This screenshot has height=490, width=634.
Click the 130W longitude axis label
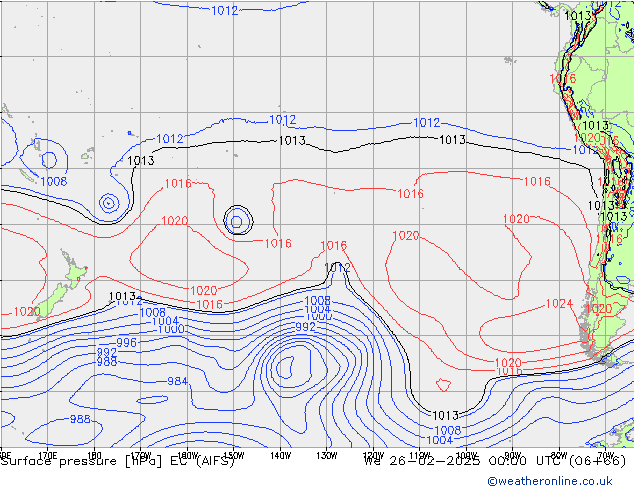coord(327,456)
